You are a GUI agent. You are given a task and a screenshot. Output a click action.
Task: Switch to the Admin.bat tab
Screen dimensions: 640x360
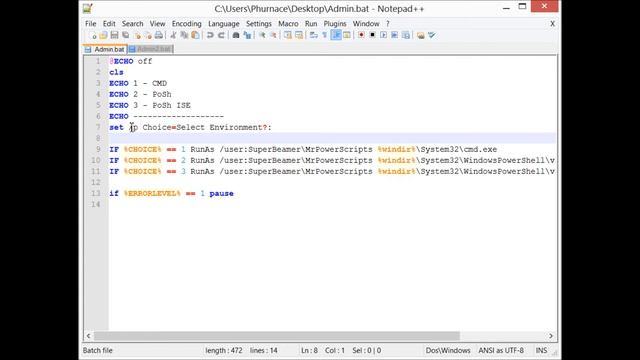tap(105, 49)
